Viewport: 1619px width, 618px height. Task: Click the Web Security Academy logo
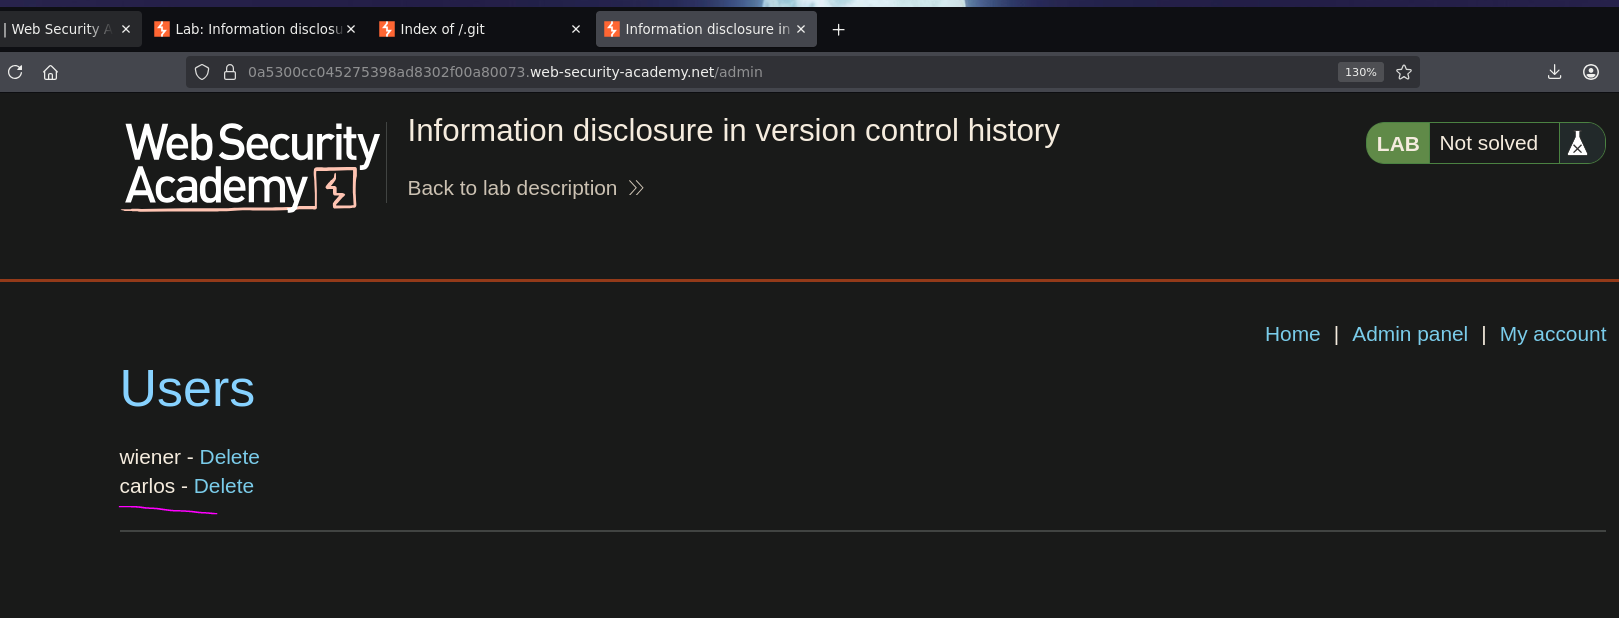[252, 166]
